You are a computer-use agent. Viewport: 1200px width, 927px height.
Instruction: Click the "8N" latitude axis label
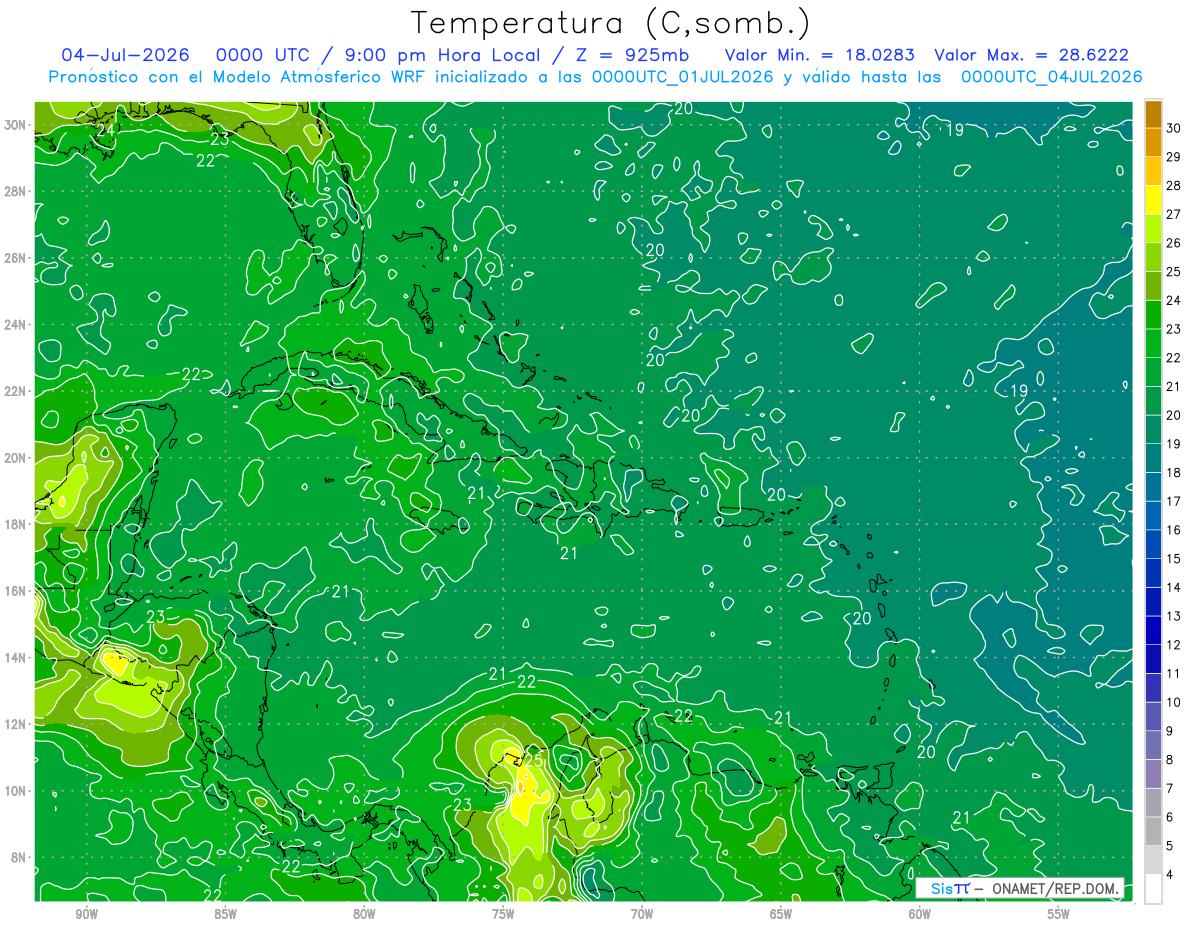tap(20, 857)
